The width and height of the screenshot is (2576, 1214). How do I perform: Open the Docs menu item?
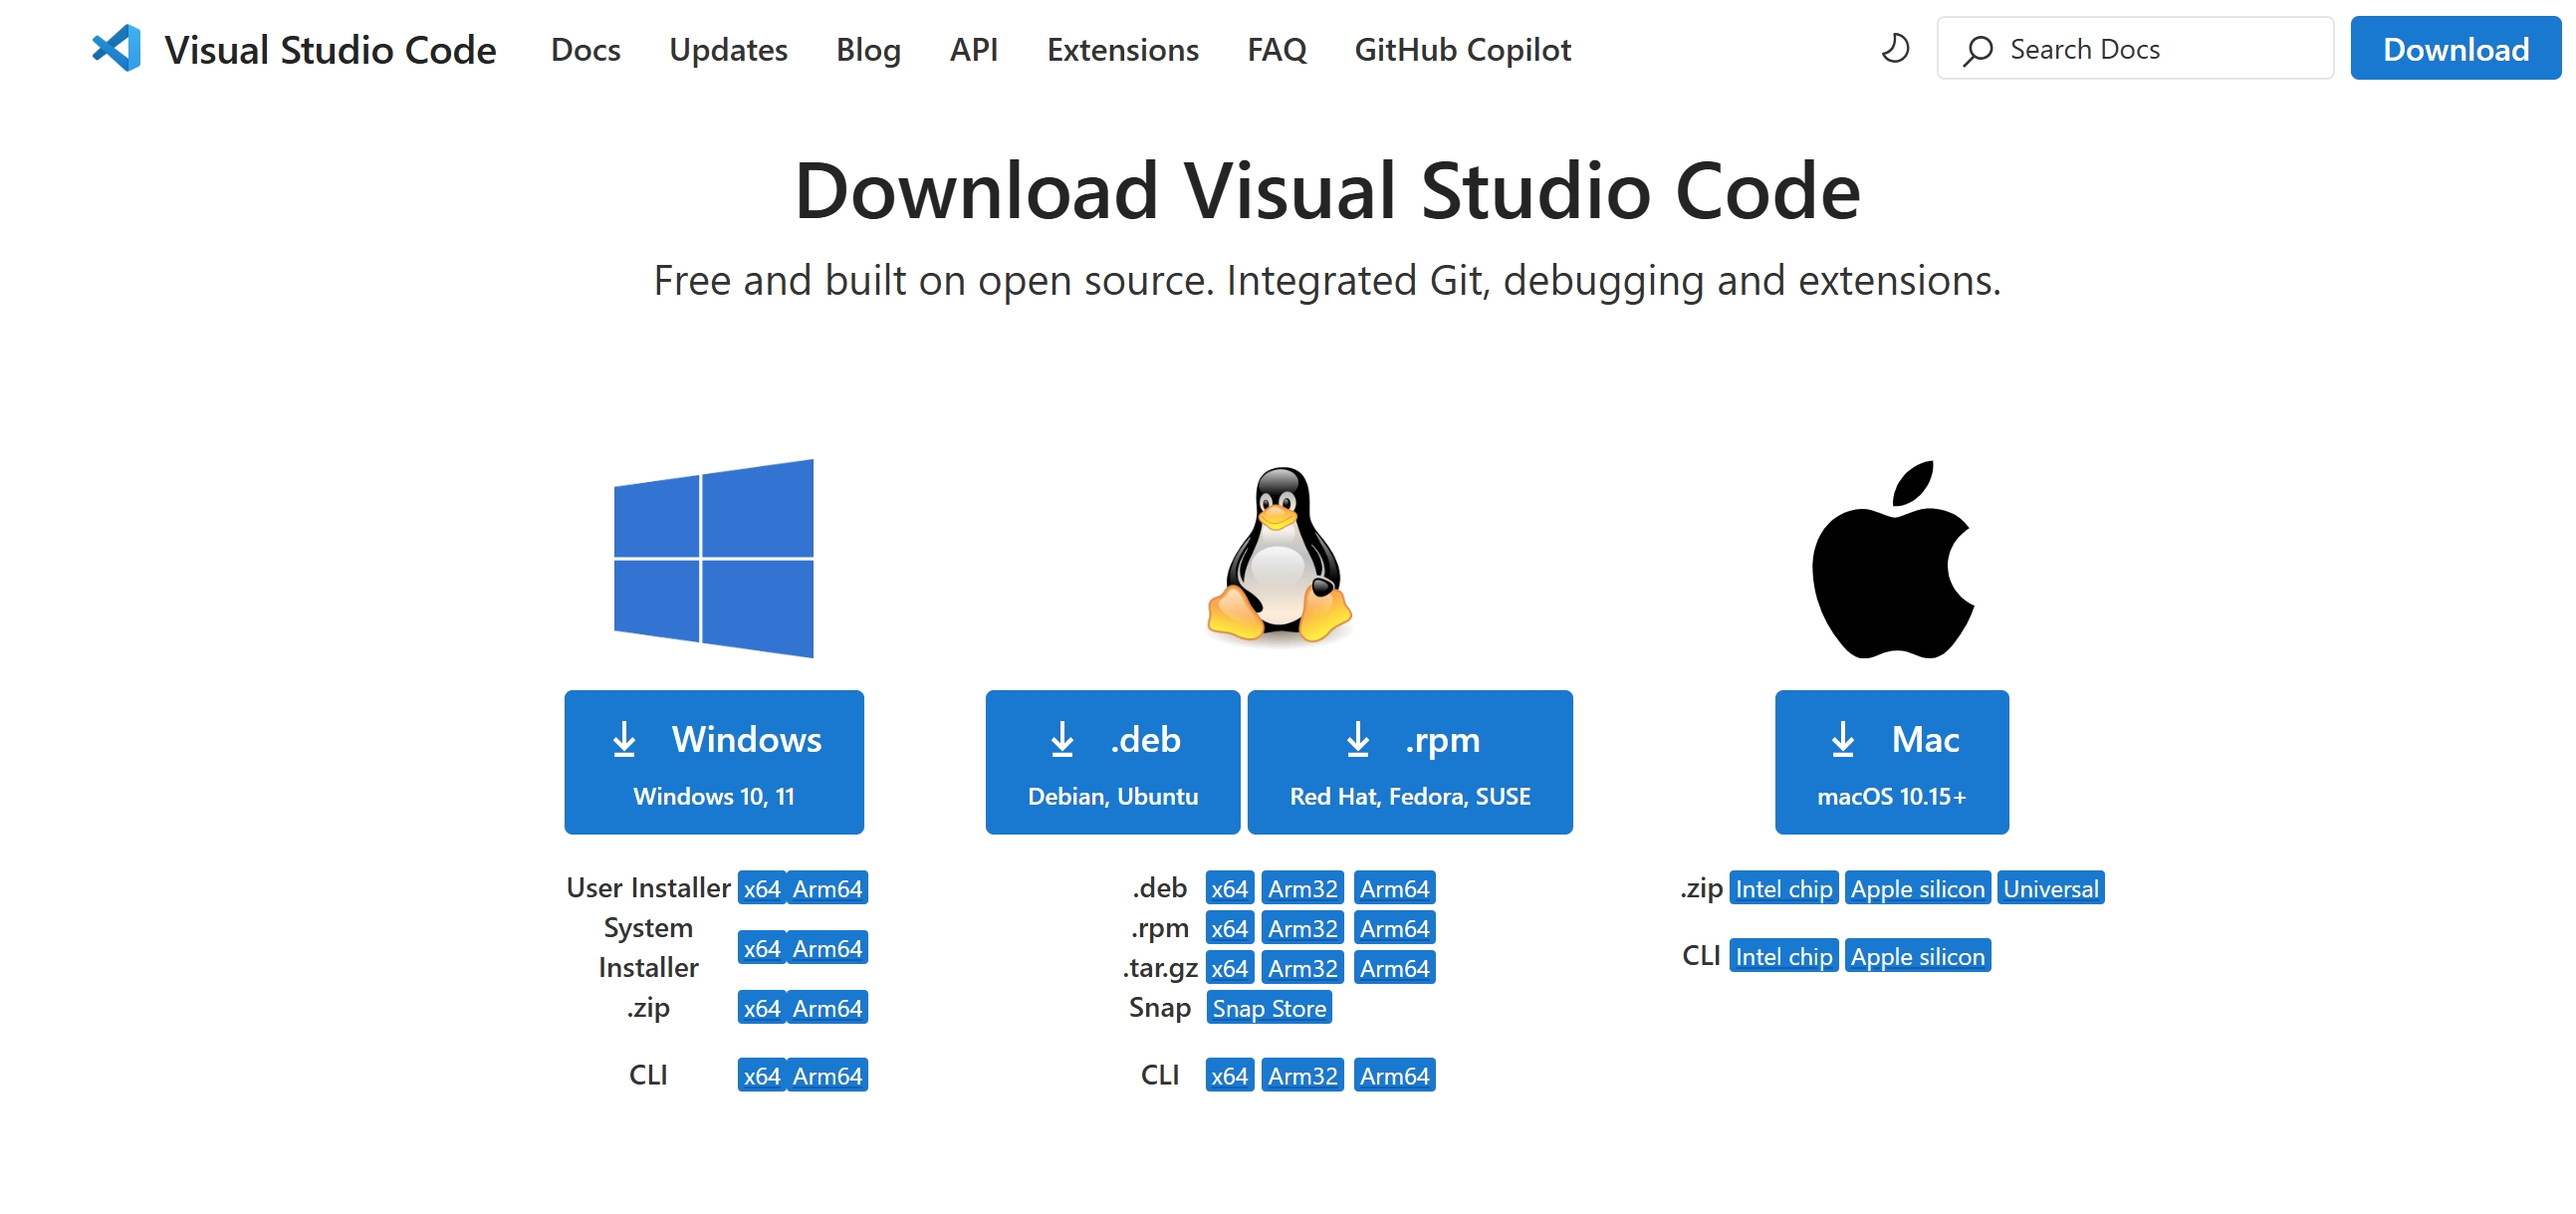coord(585,50)
